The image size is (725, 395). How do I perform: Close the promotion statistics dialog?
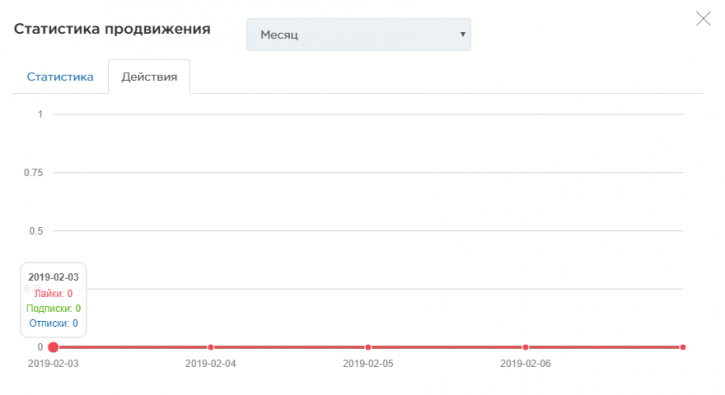pyautogui.click(x=703, y=19)
